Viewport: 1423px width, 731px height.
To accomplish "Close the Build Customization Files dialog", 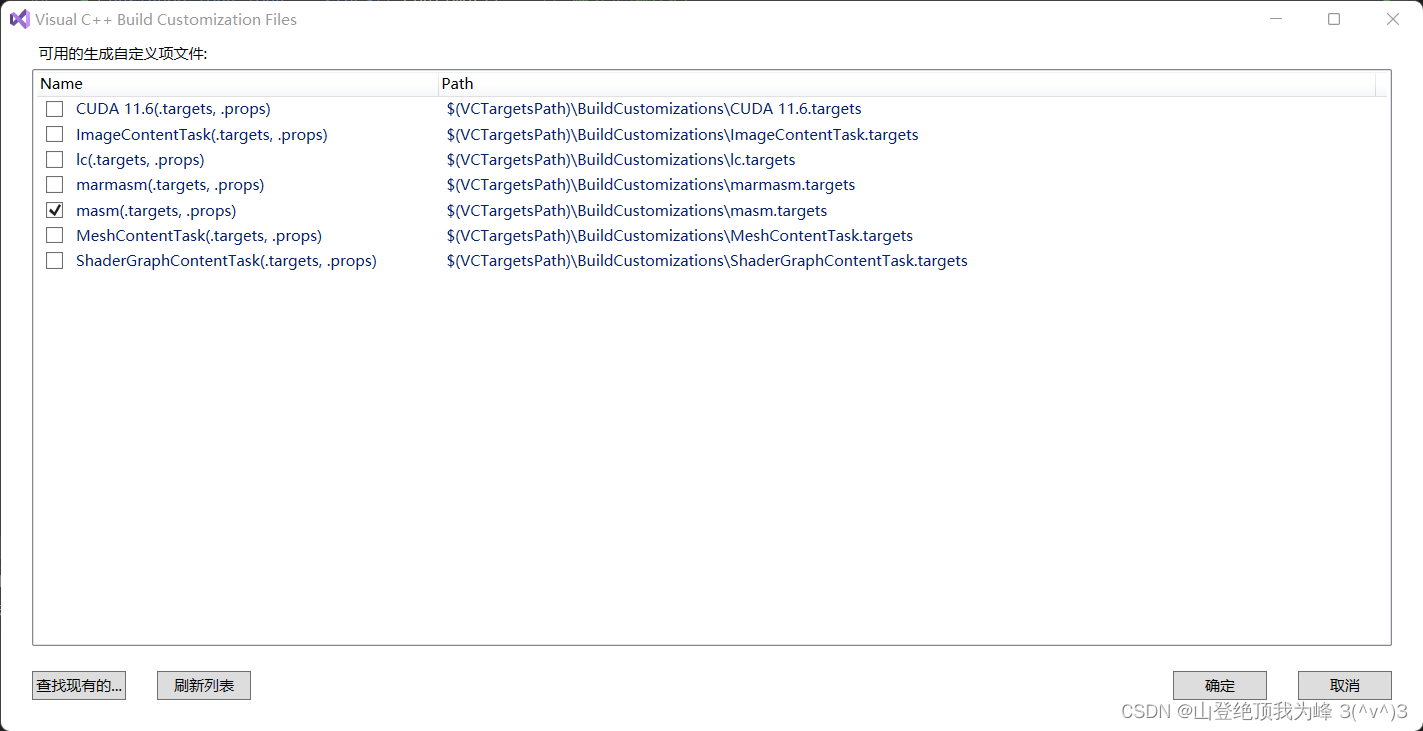I will (1392, 19).
